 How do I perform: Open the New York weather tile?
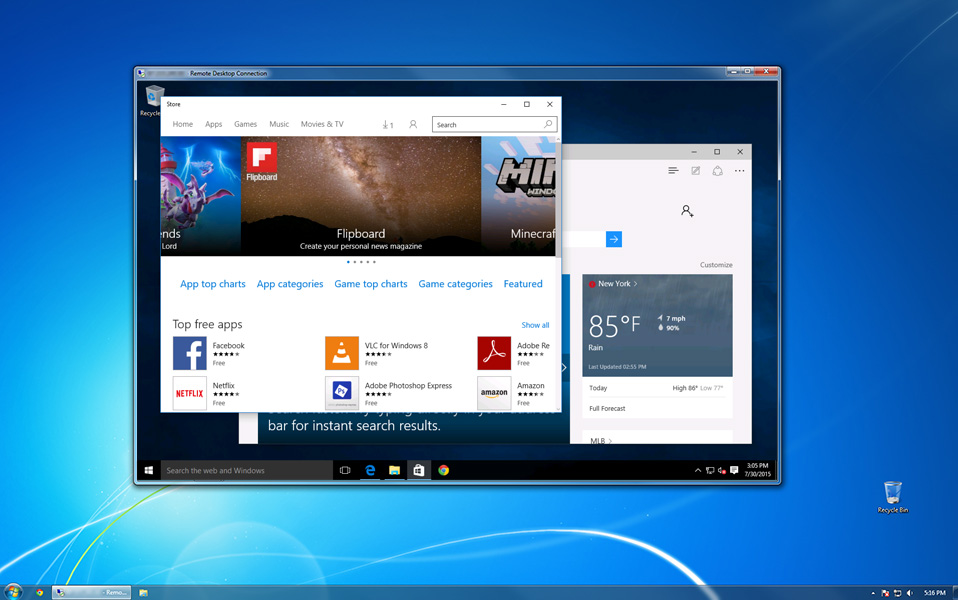657,325
